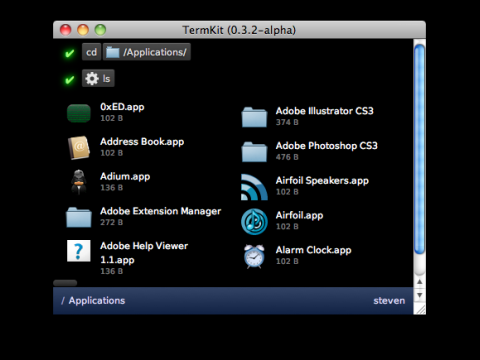Click the root slash in the breadcrumb

tap(63, 301)
